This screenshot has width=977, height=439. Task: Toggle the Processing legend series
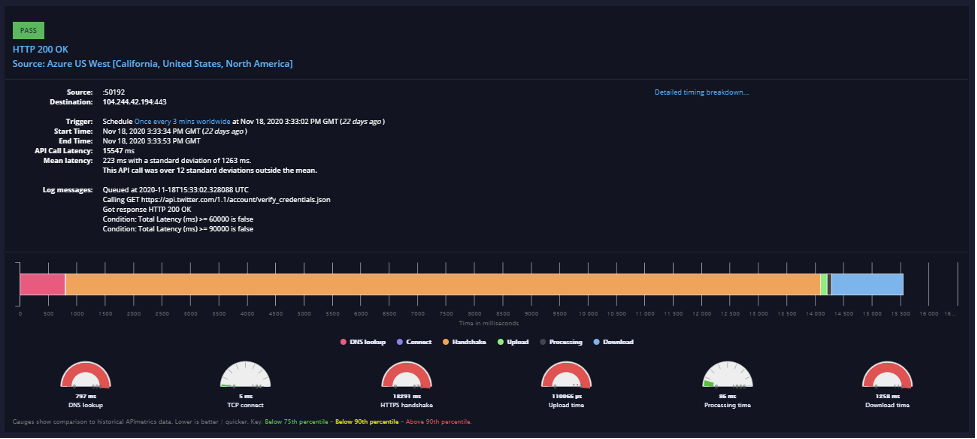[x=559, y=342]
